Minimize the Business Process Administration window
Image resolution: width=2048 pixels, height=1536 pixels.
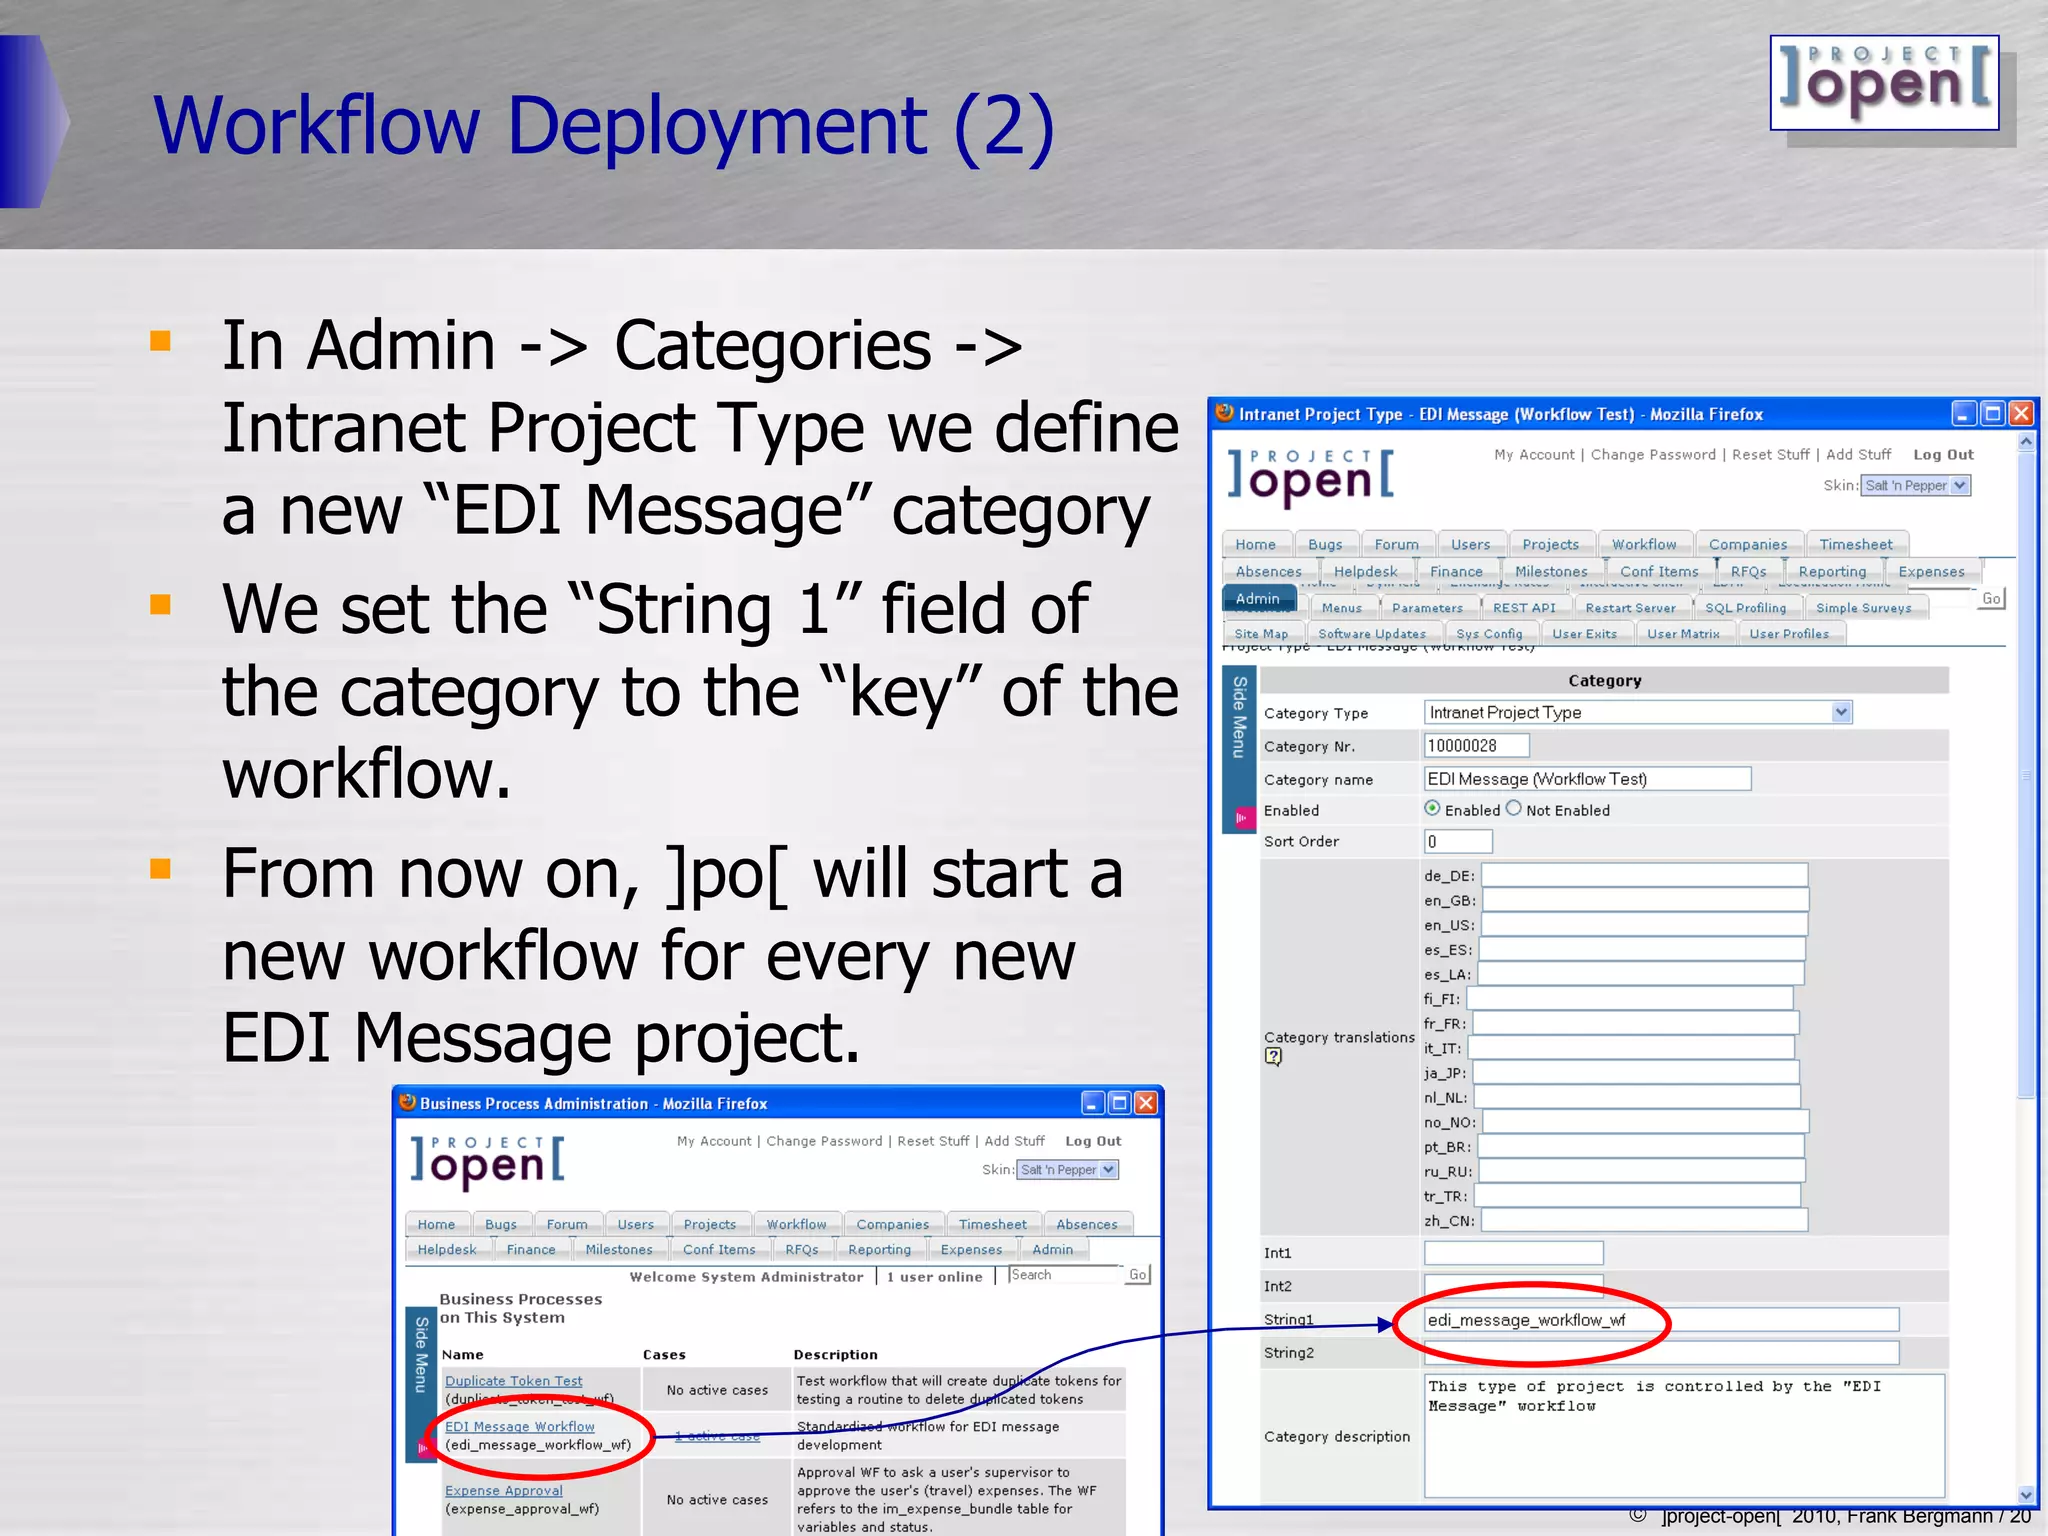(x=1093, y=1103)
